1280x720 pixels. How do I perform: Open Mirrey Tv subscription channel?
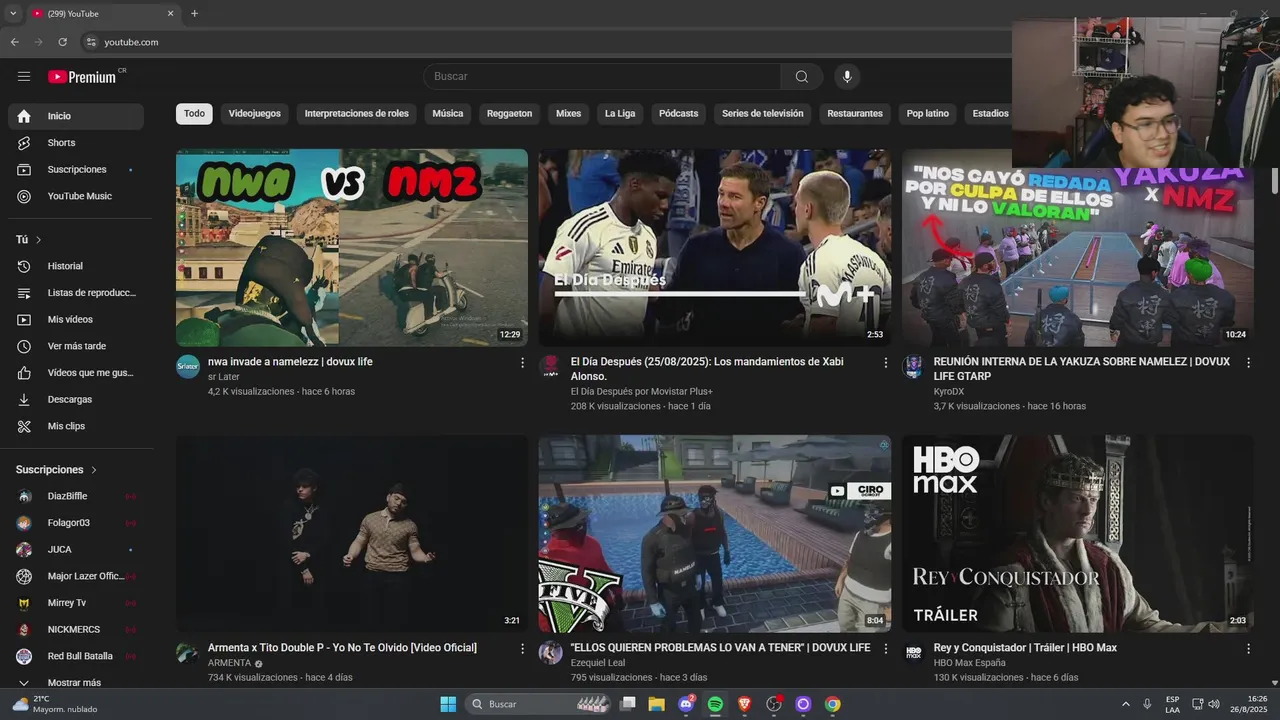pos(76,603)
